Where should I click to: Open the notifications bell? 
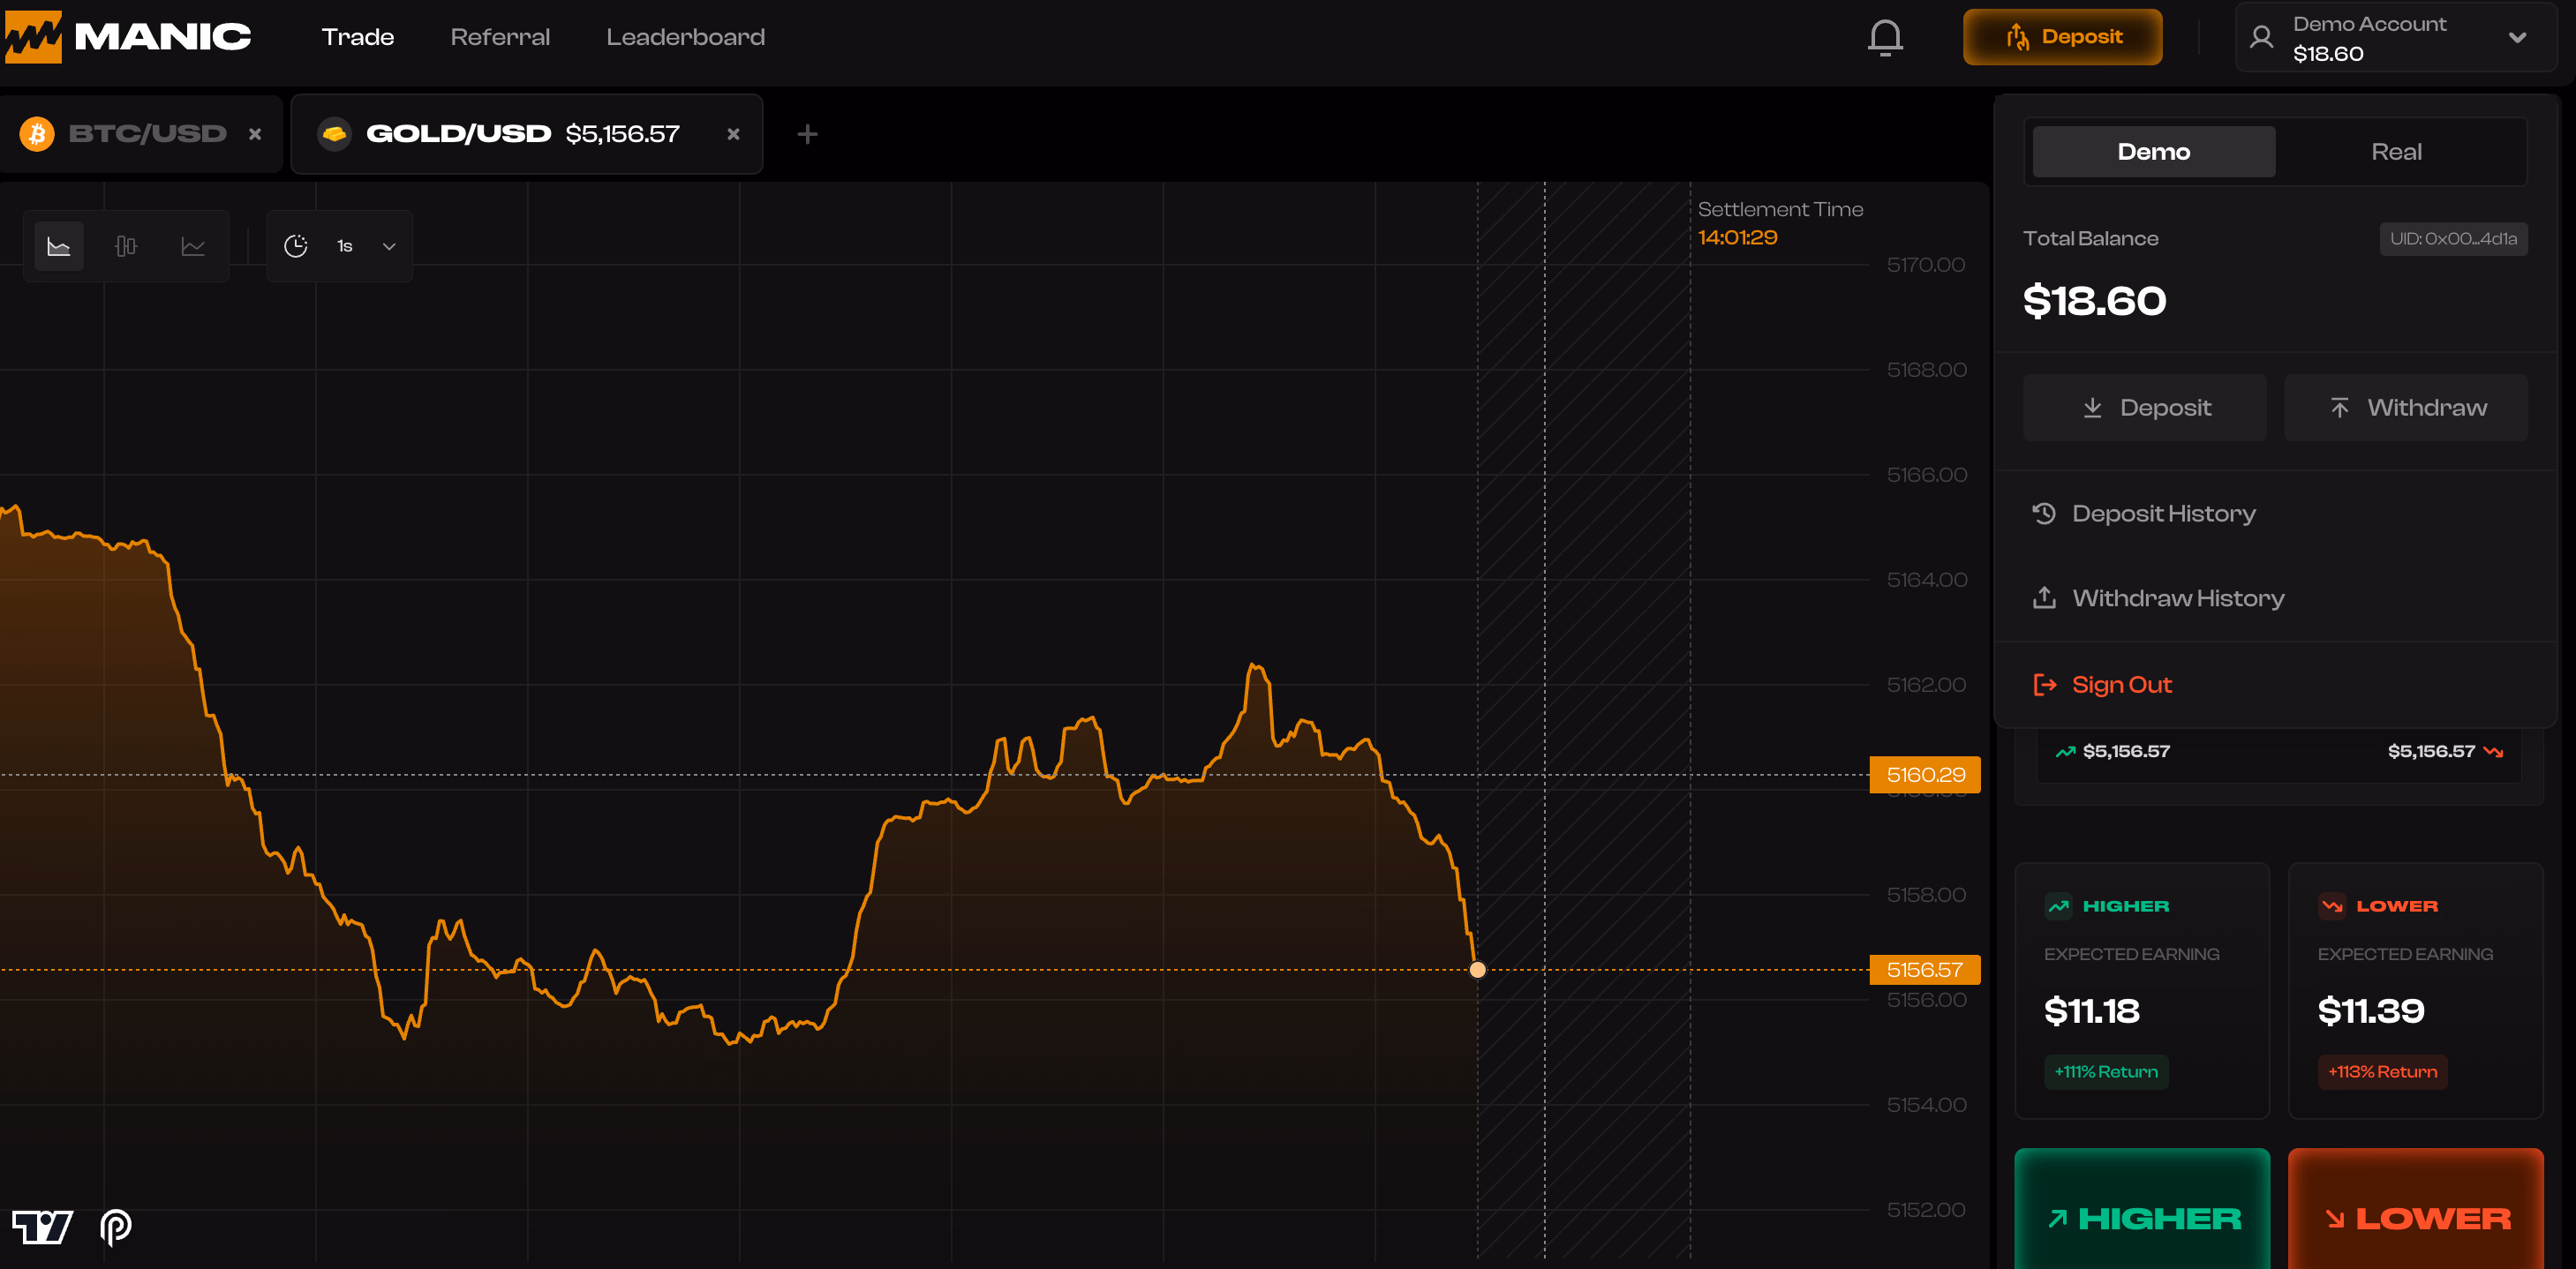pos(1885,38)
